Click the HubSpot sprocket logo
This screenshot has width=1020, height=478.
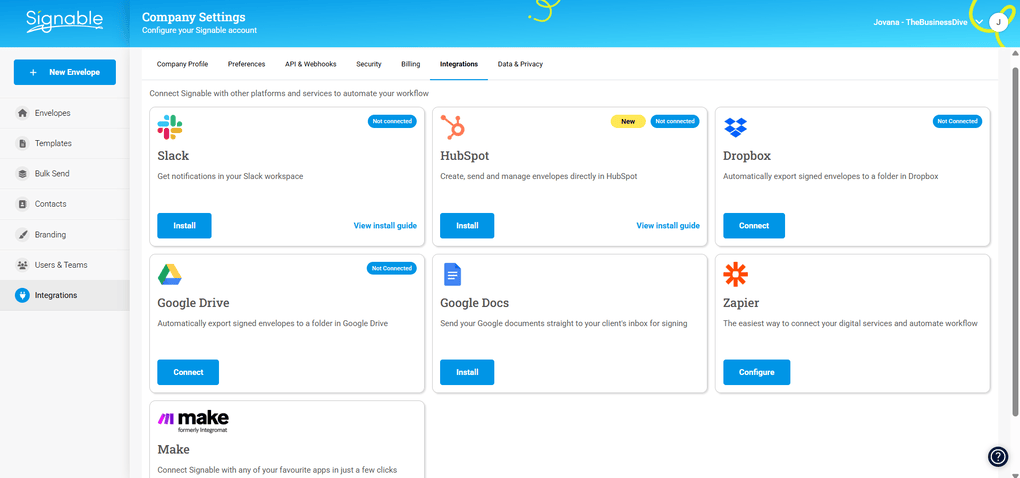pyautogui.click(x=452, y=127)
